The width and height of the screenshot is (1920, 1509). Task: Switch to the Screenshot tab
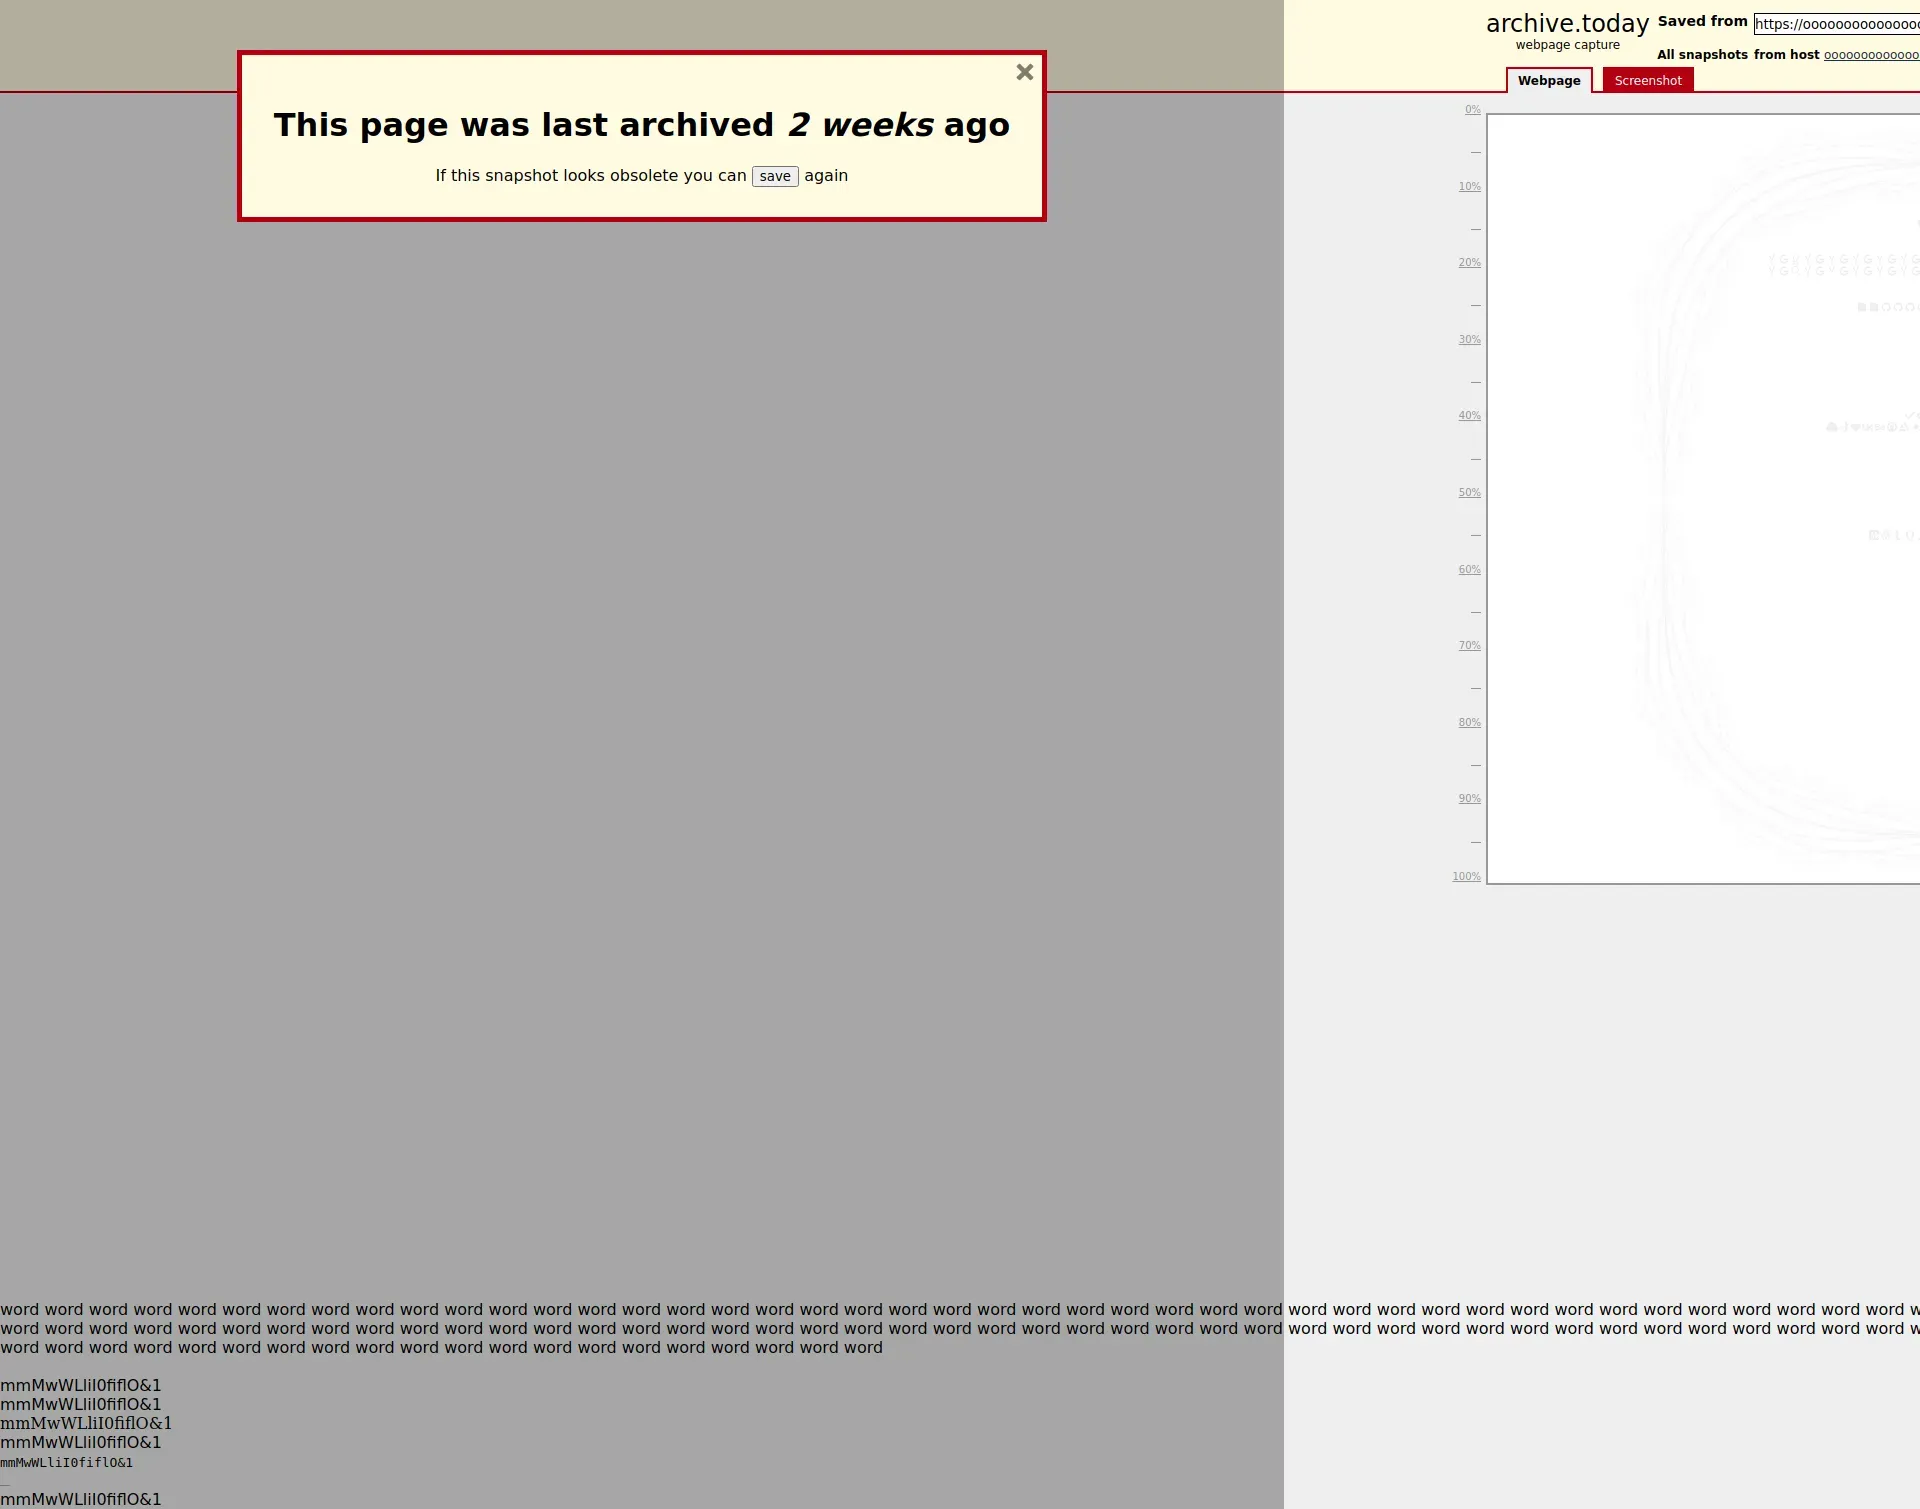click(1647, 81)
